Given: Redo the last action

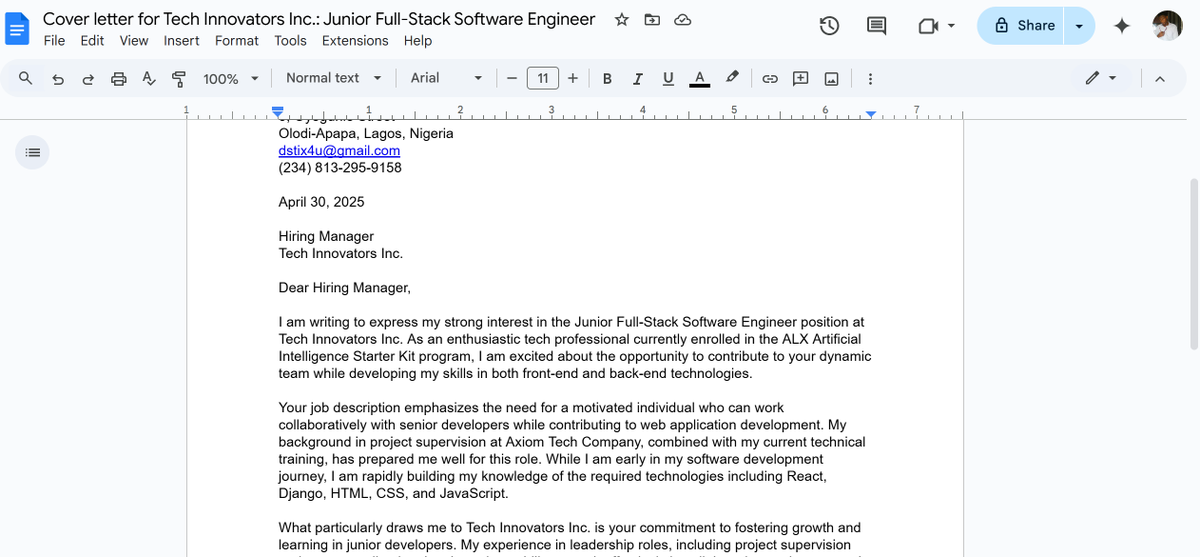Looking at the screenshot, I should click(88, 78).
